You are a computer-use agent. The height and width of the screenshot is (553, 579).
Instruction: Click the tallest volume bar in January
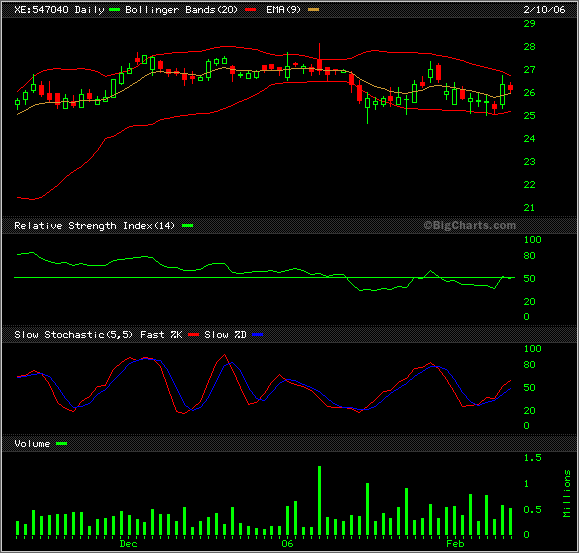[x=319, y=501]
